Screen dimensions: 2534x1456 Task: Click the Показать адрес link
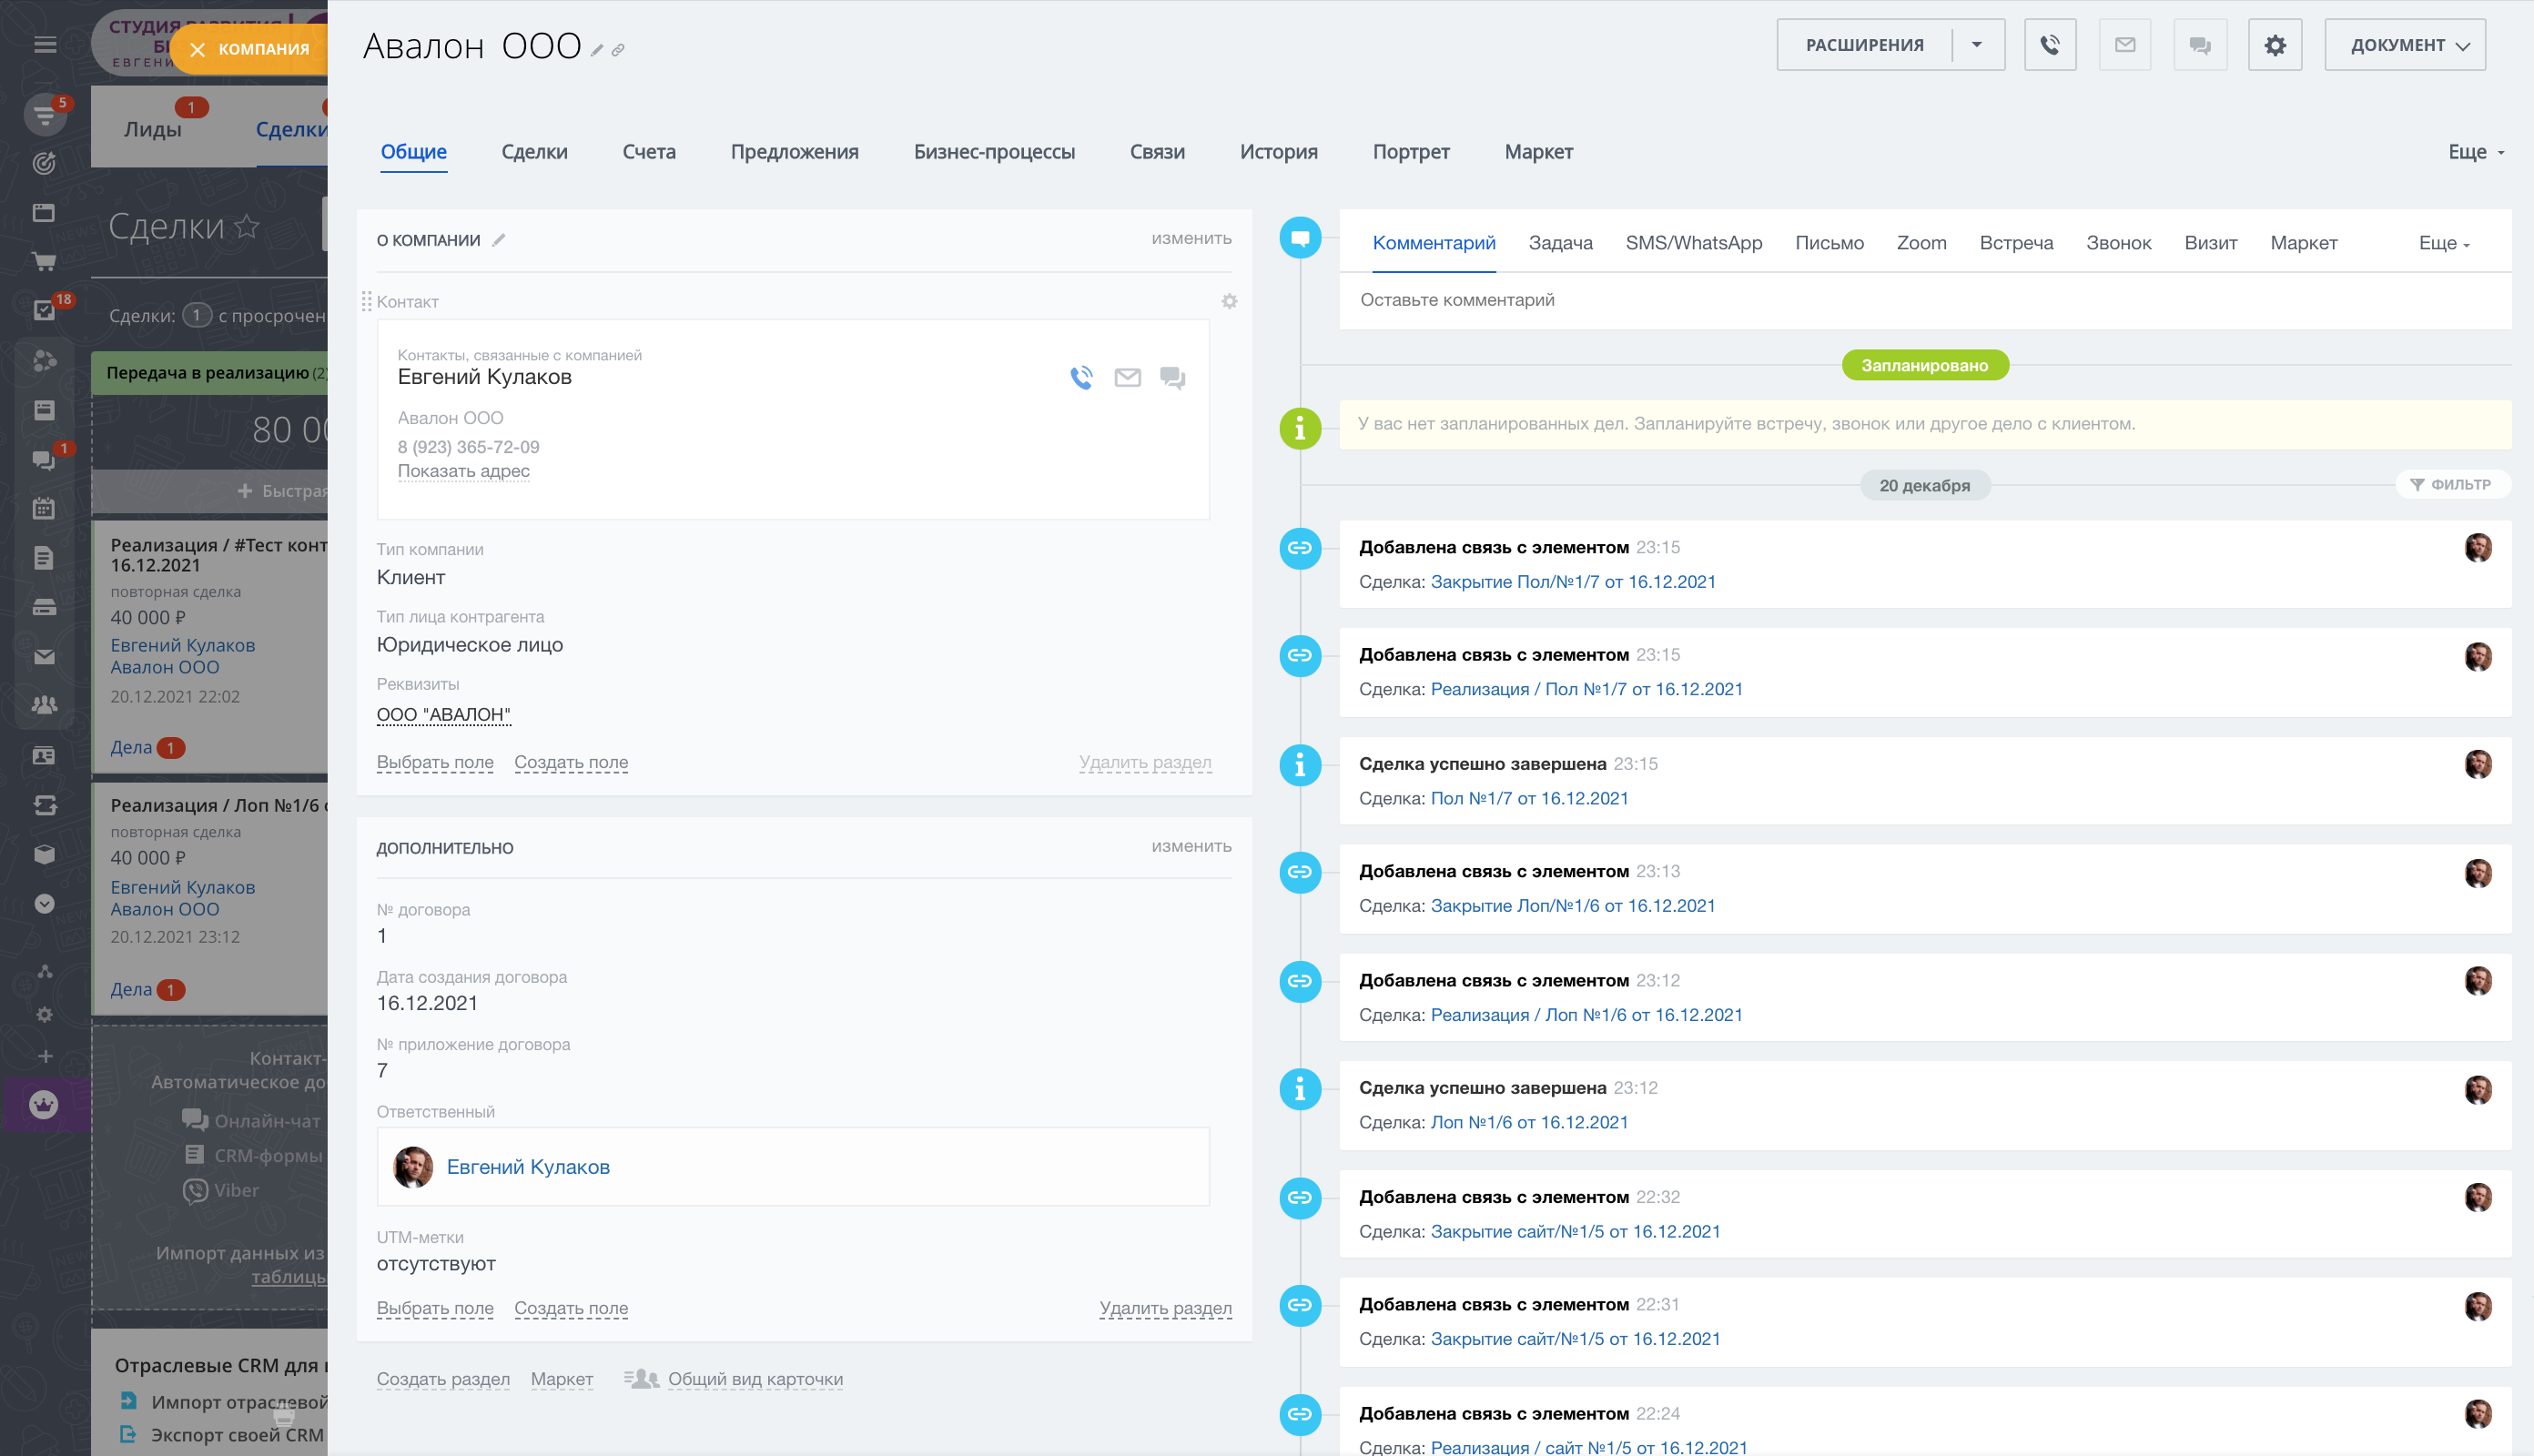[x=463, y=471]
